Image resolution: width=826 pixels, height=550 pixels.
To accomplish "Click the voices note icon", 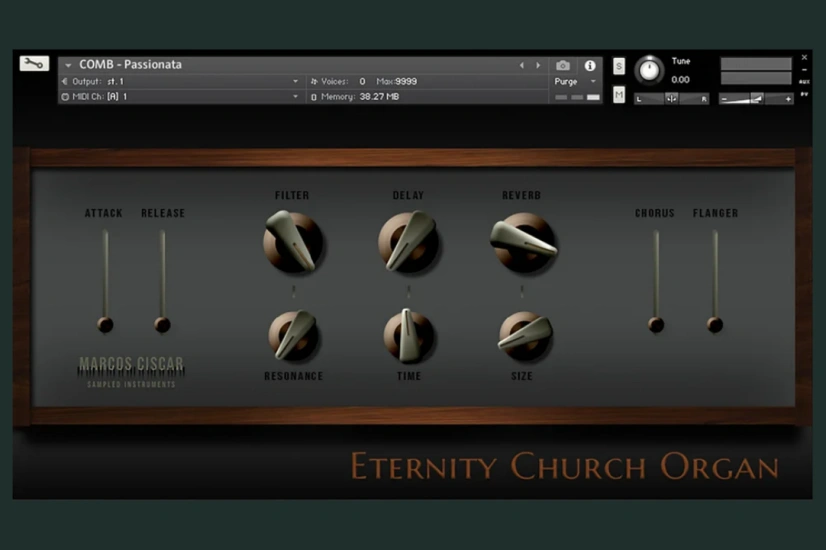I will pyautogui.click(x=314, y=82).
